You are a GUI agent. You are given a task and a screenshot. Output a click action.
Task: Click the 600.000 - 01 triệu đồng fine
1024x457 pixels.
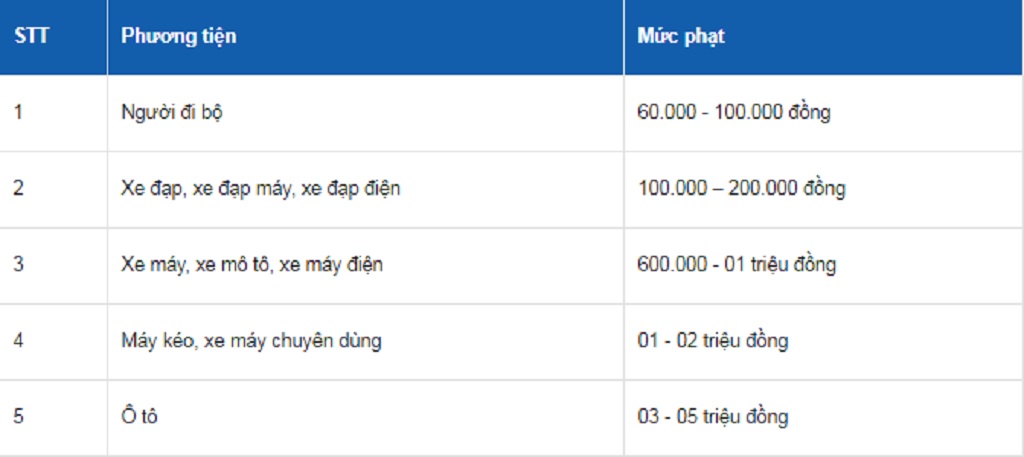click(736, 265)
